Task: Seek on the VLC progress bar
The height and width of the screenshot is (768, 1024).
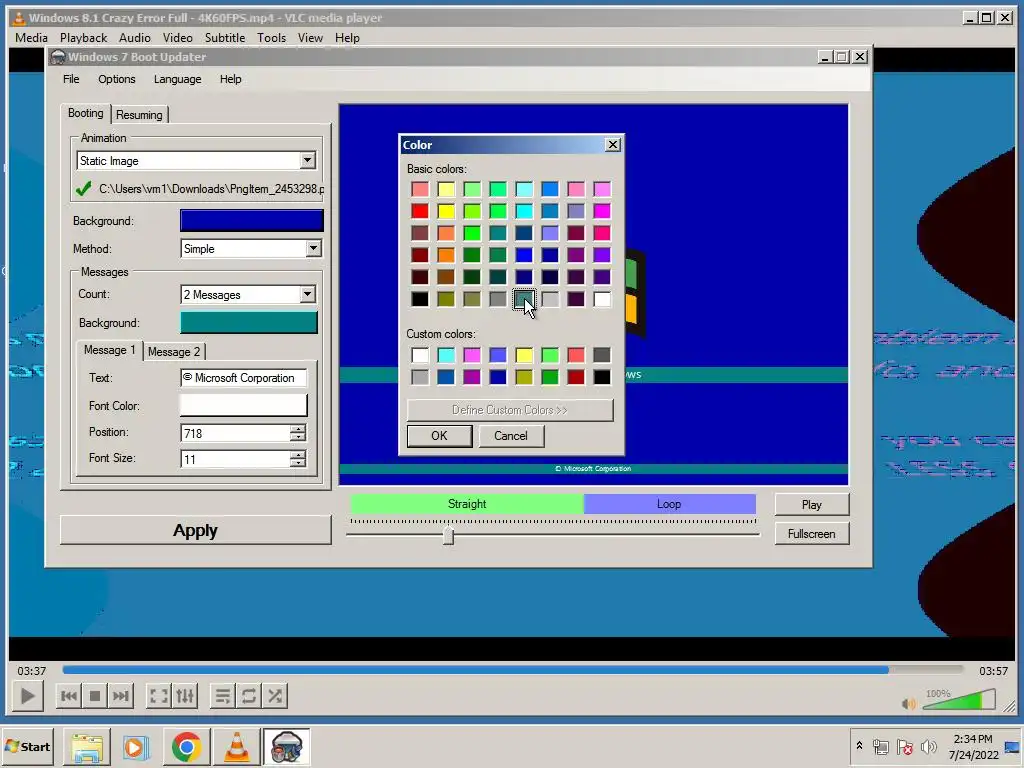Action: (513, 669)
